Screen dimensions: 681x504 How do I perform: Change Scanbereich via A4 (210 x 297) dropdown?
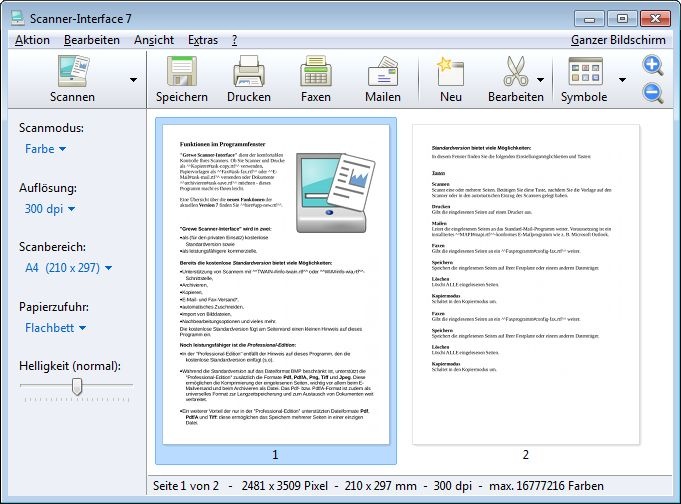(68, 268)
